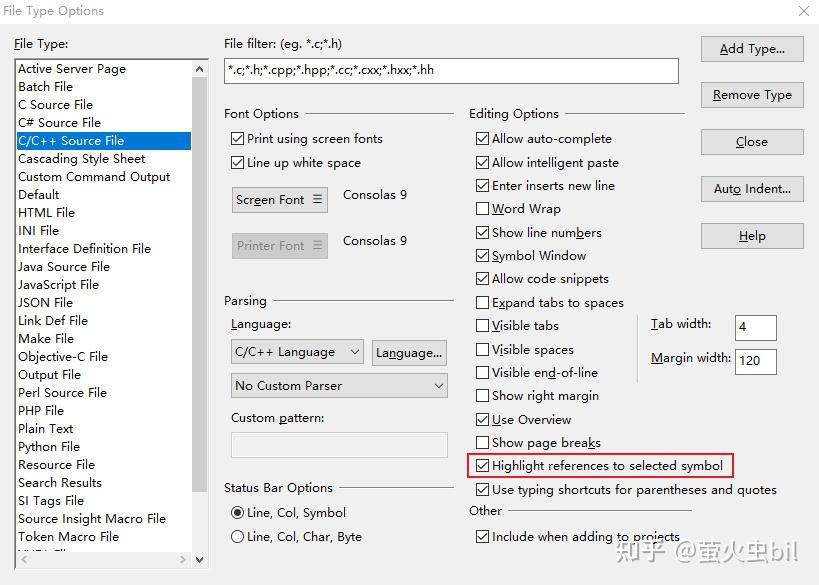Click the horizontal scroll right arrow
This screenshot has width=819, height=585.
182,559
